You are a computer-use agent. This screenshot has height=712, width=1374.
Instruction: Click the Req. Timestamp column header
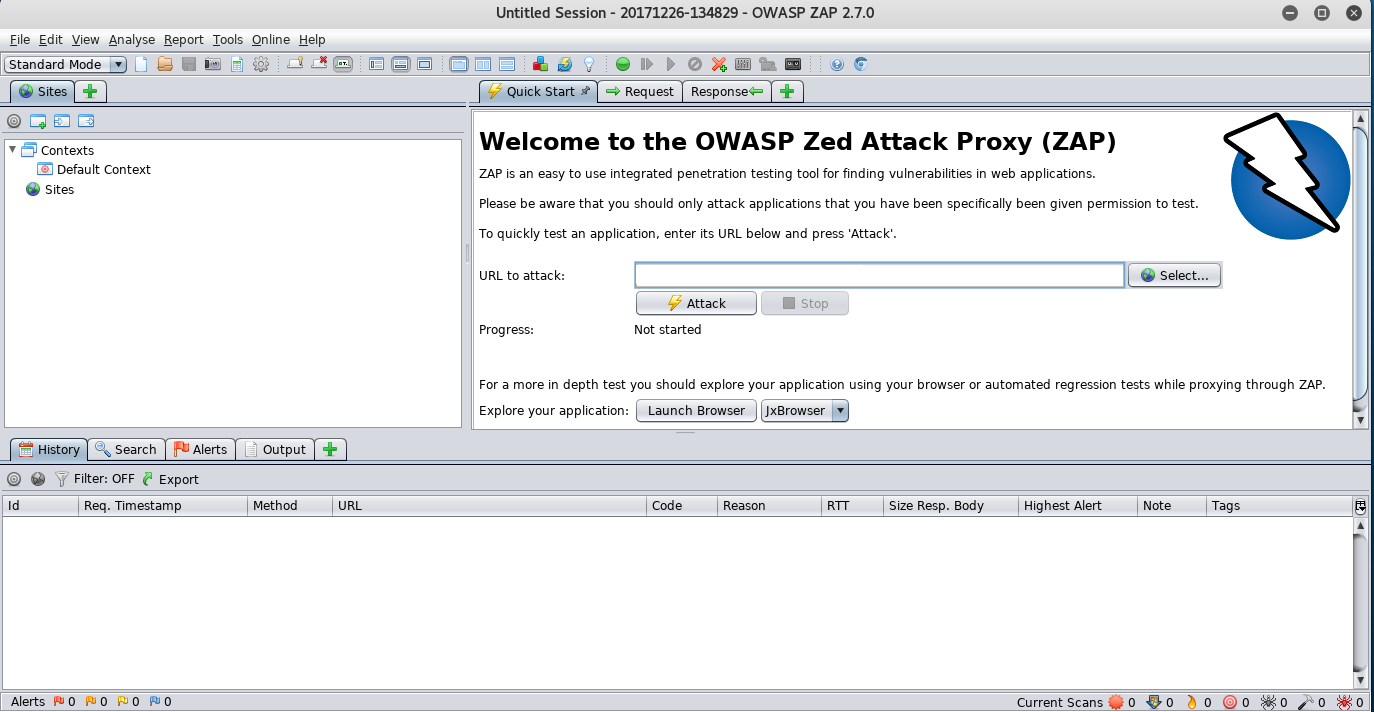[x=163, y=506]
